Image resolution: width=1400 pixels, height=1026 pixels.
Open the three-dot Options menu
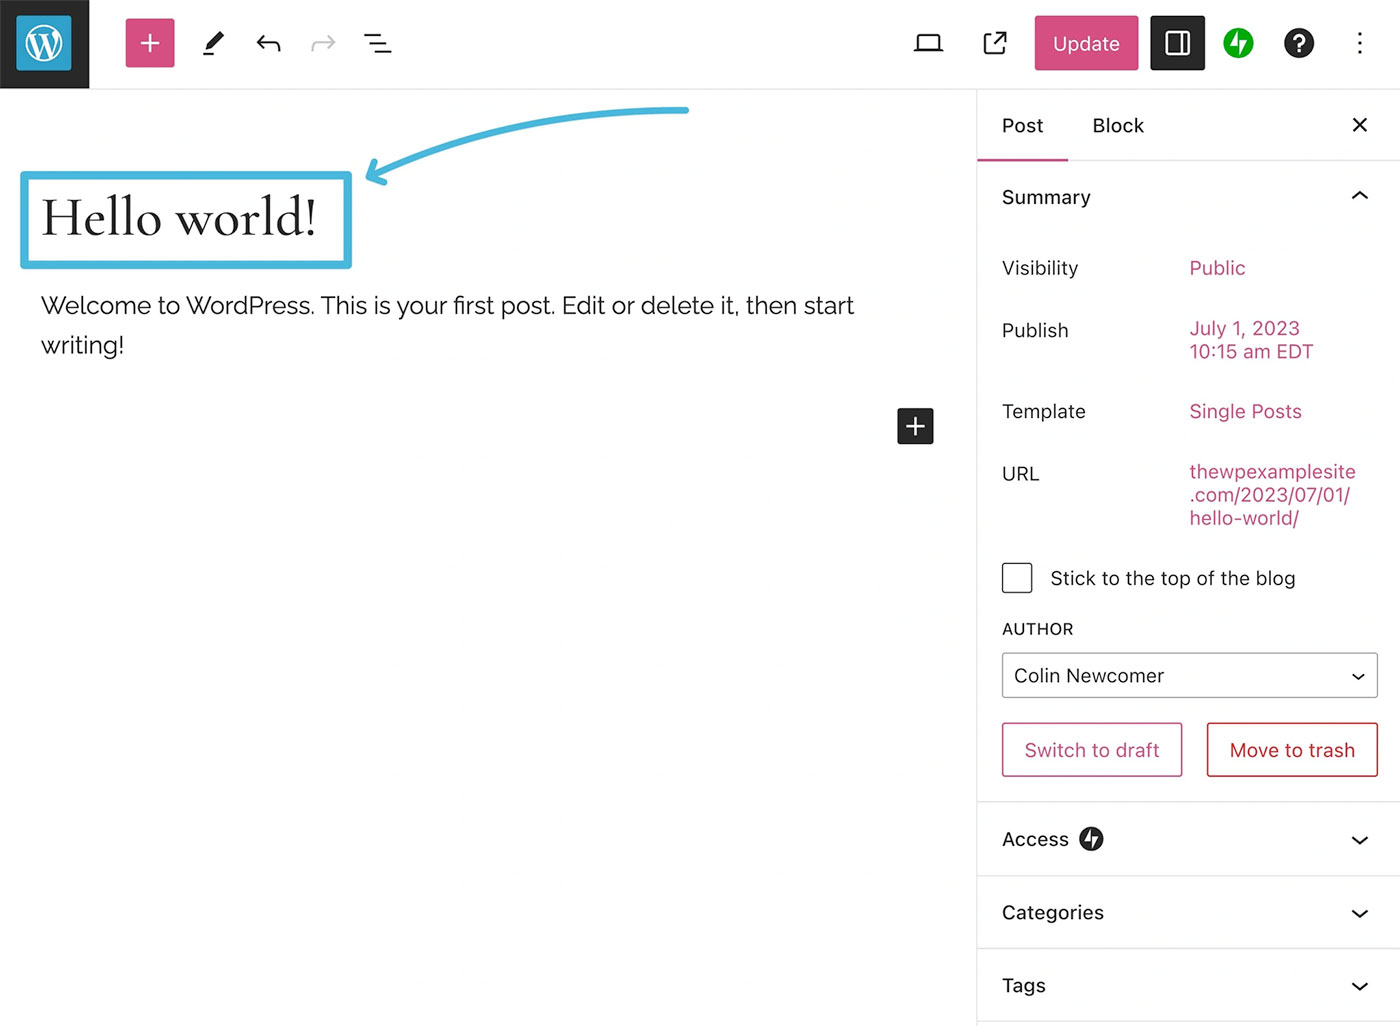[x=1359, y=43]
